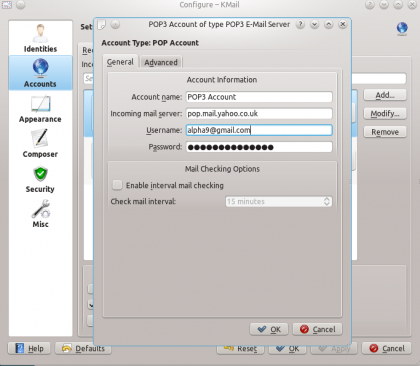420x366 pixels.
Task: Click the round pin button in POP3 dialog title bar
Action: point(115,24)
